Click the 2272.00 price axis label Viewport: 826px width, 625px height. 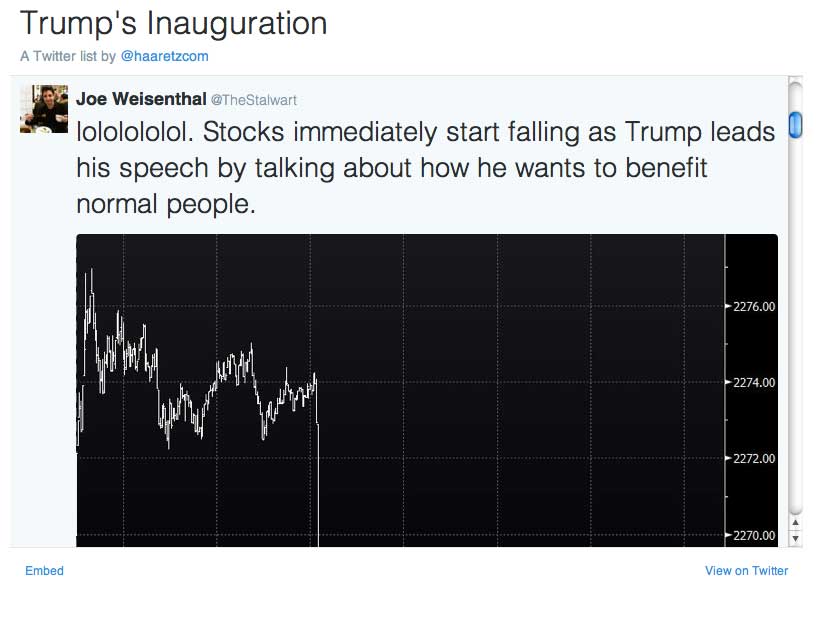tap(754, 458)
